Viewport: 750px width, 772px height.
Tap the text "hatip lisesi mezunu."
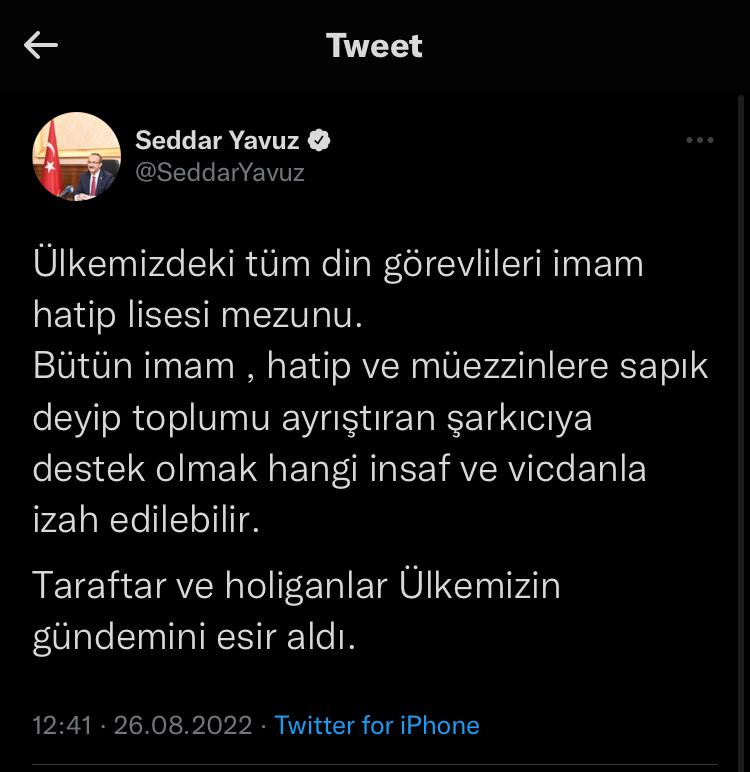tap(195, 315)
